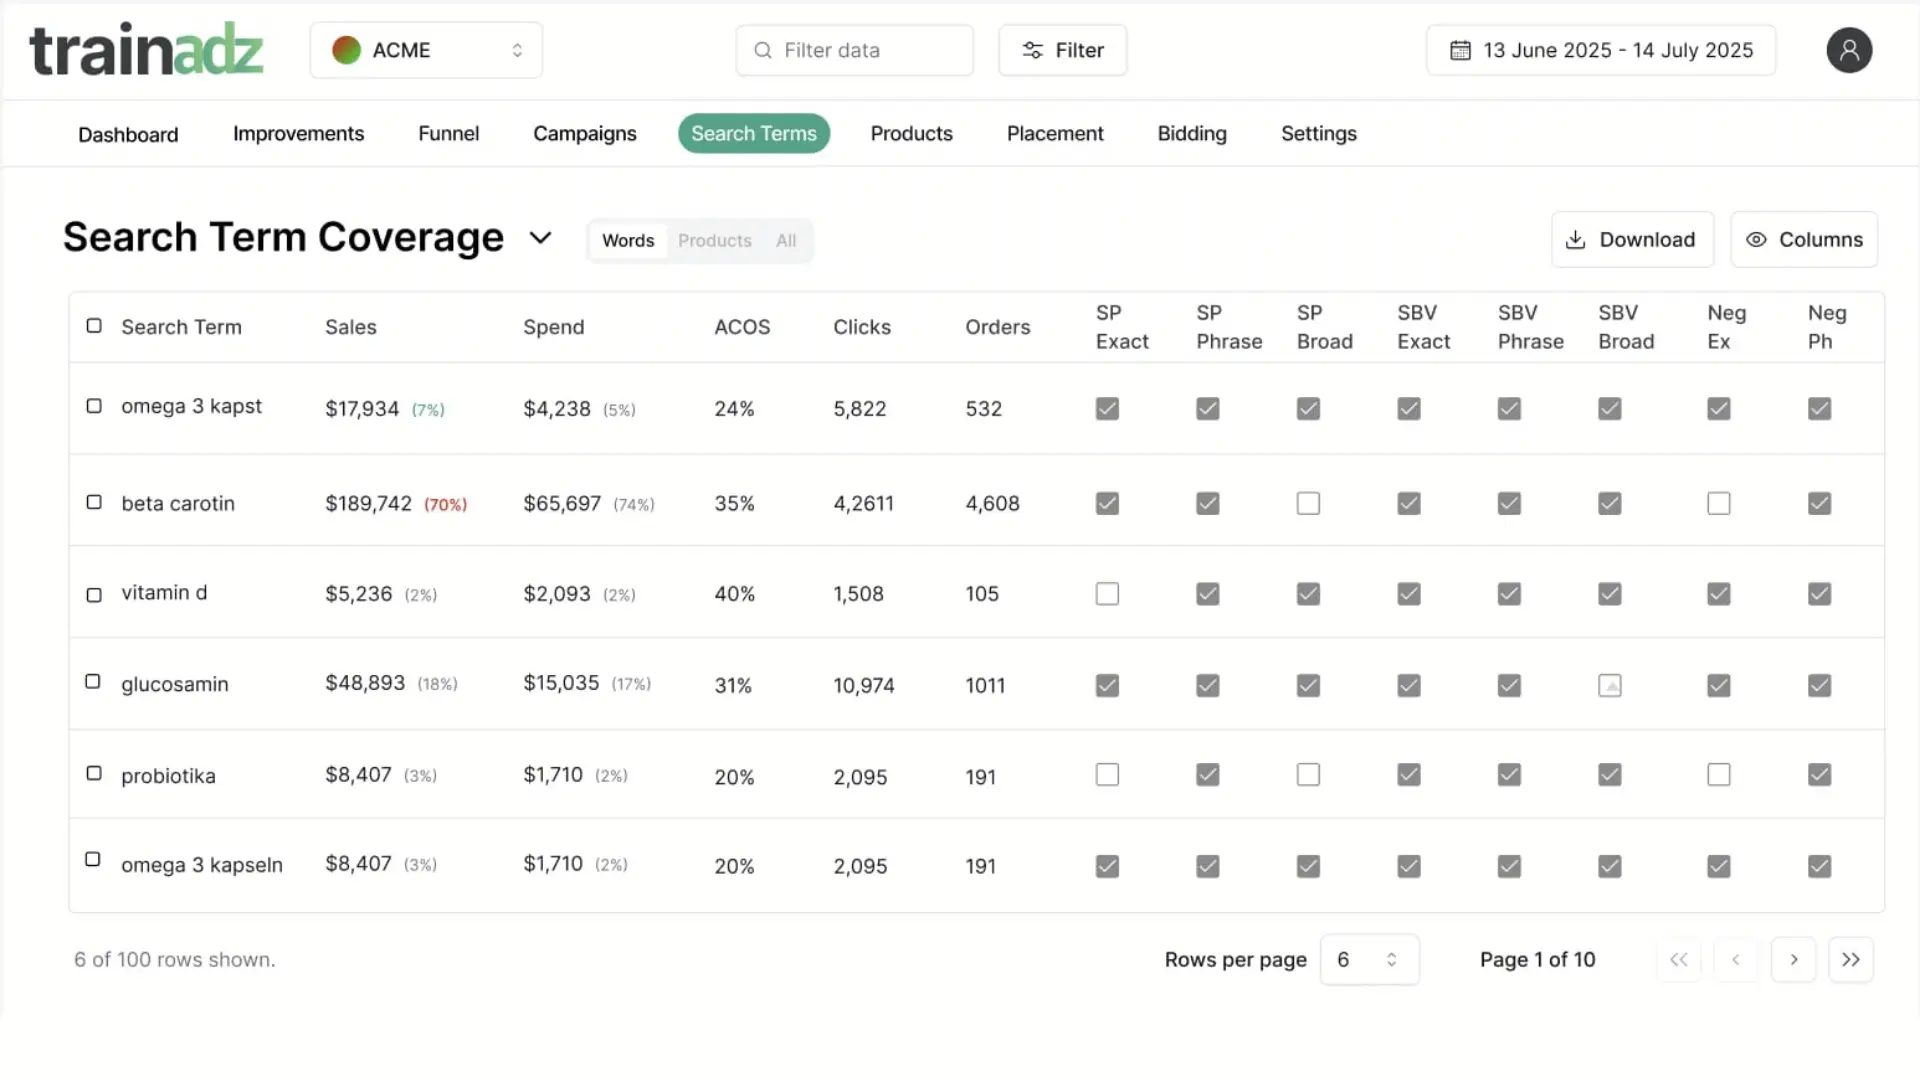The image size is (1920, 1080).
Task: Select the row checkbox for glucosamin
Action: [x=93, y=682]
